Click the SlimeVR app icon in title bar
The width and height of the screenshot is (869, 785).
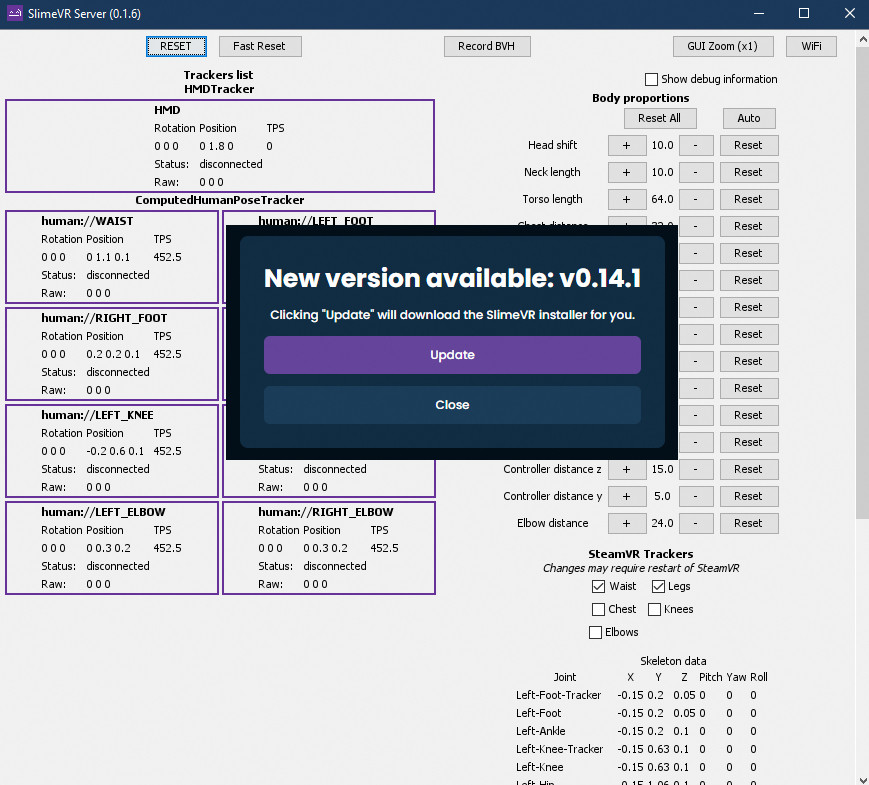[14, 13]
